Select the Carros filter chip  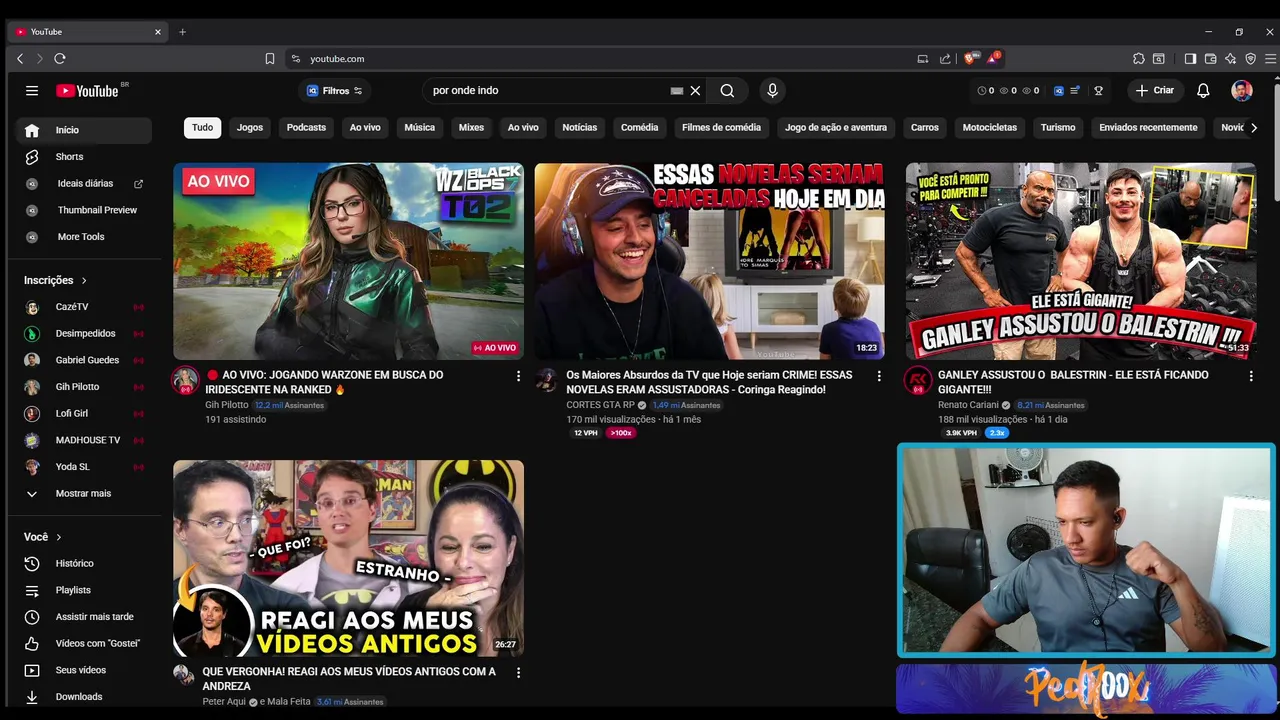(x=924, y=128)
